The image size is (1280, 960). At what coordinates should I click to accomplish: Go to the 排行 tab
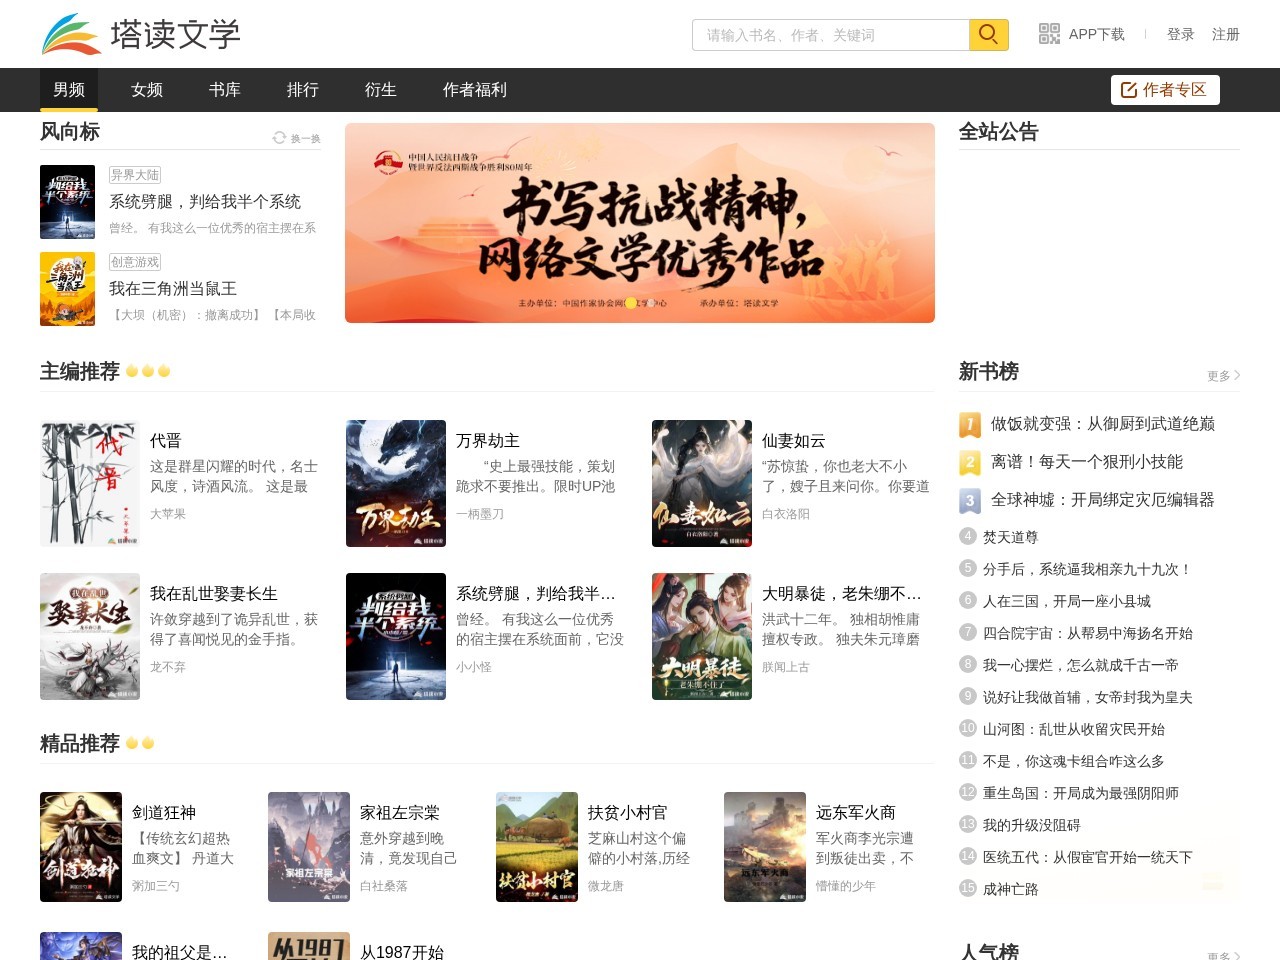[303, 90]
